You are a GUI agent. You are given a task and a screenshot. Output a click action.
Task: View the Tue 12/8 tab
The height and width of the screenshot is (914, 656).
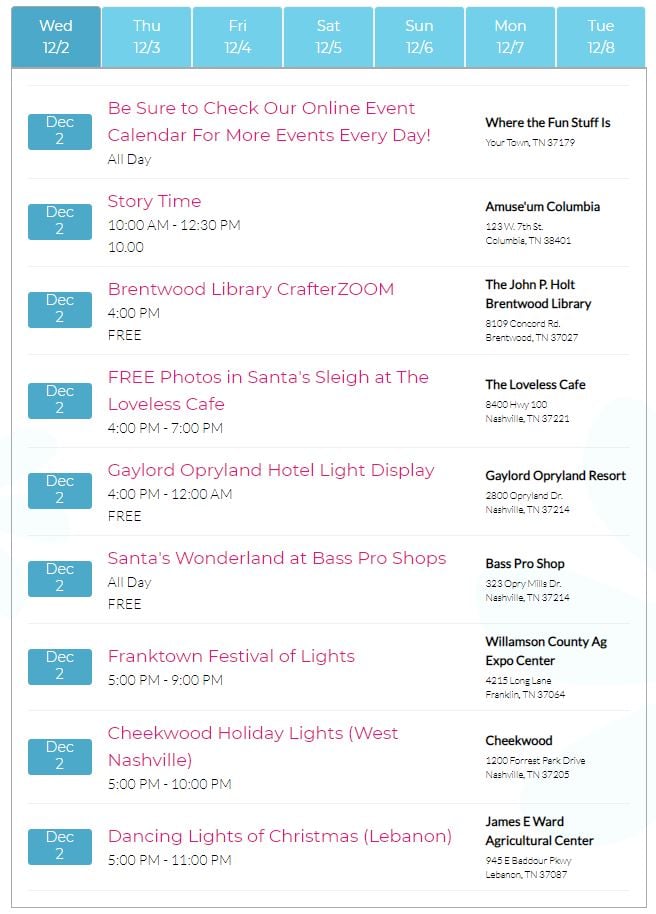click(x=601, y=37)
